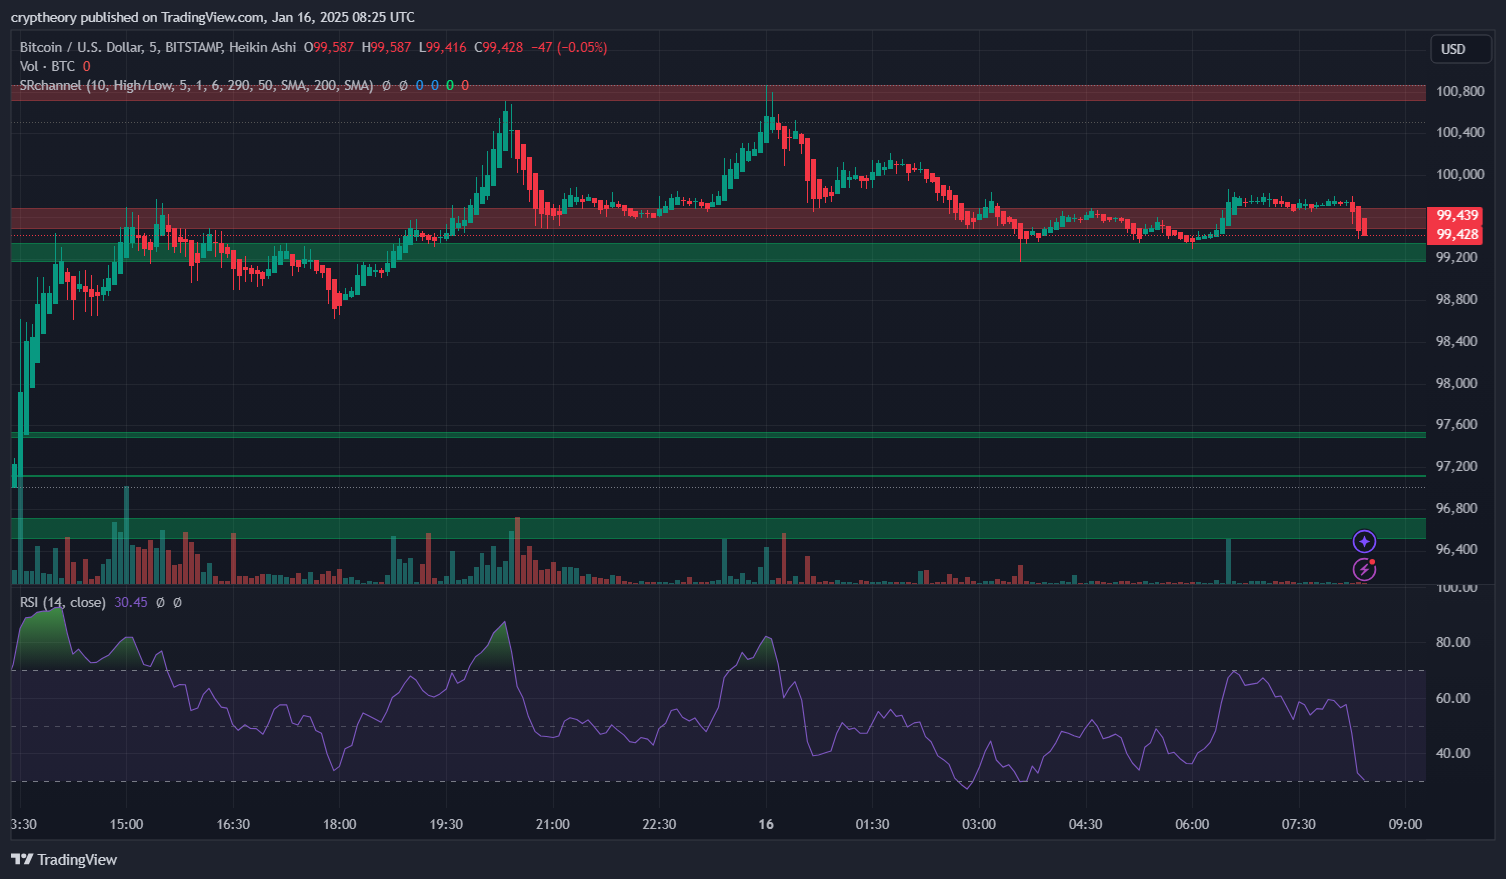1506x879 pixels.
Task: Click the Vol · BTC indicator legend
Action: [47, 66]
